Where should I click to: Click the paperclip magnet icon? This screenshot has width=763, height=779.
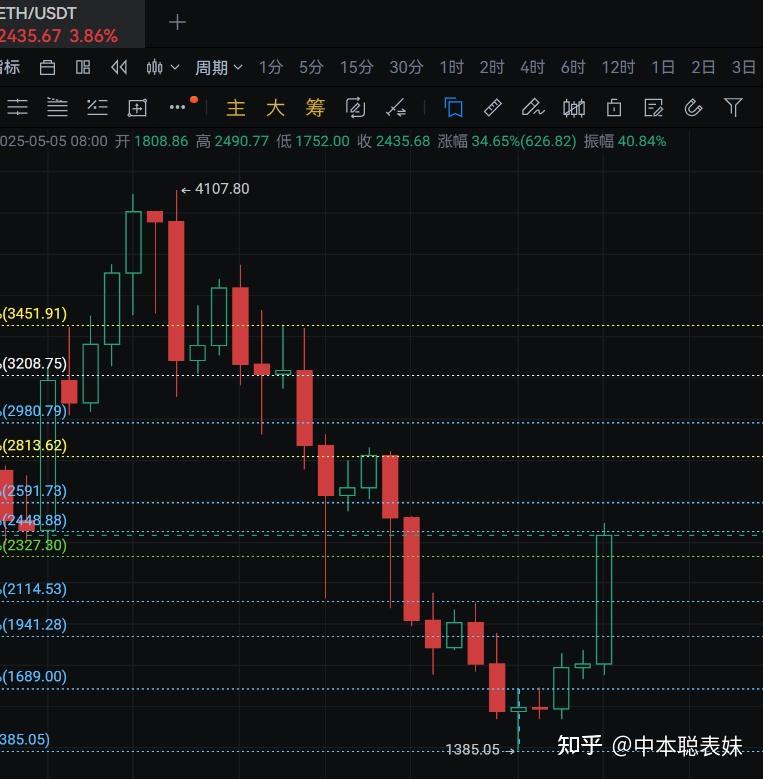[x=693, y=107]
